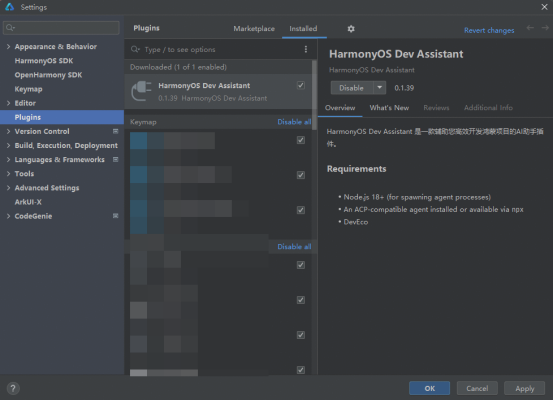Click Disable all next to Keymap
553x401 pixels.
pos(294,122)
